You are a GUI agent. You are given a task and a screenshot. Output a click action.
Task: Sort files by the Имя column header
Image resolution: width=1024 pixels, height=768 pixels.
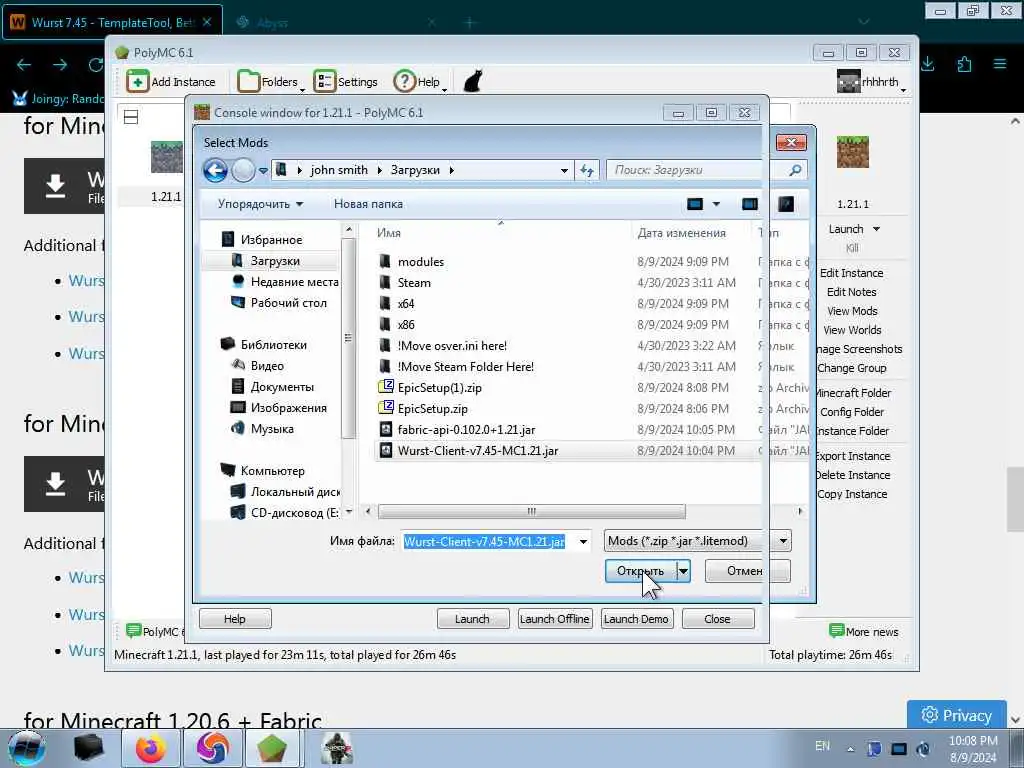502,232
